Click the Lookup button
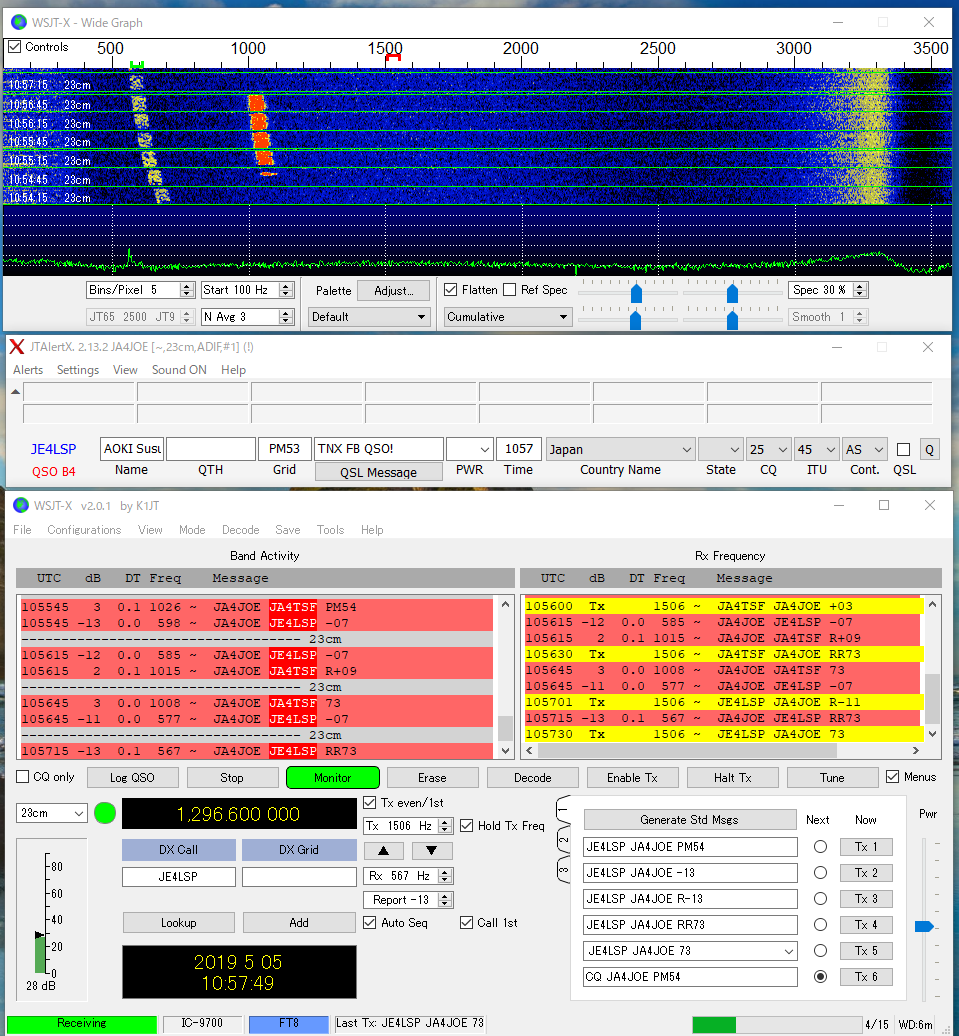959x1036 pixels. 178,922
